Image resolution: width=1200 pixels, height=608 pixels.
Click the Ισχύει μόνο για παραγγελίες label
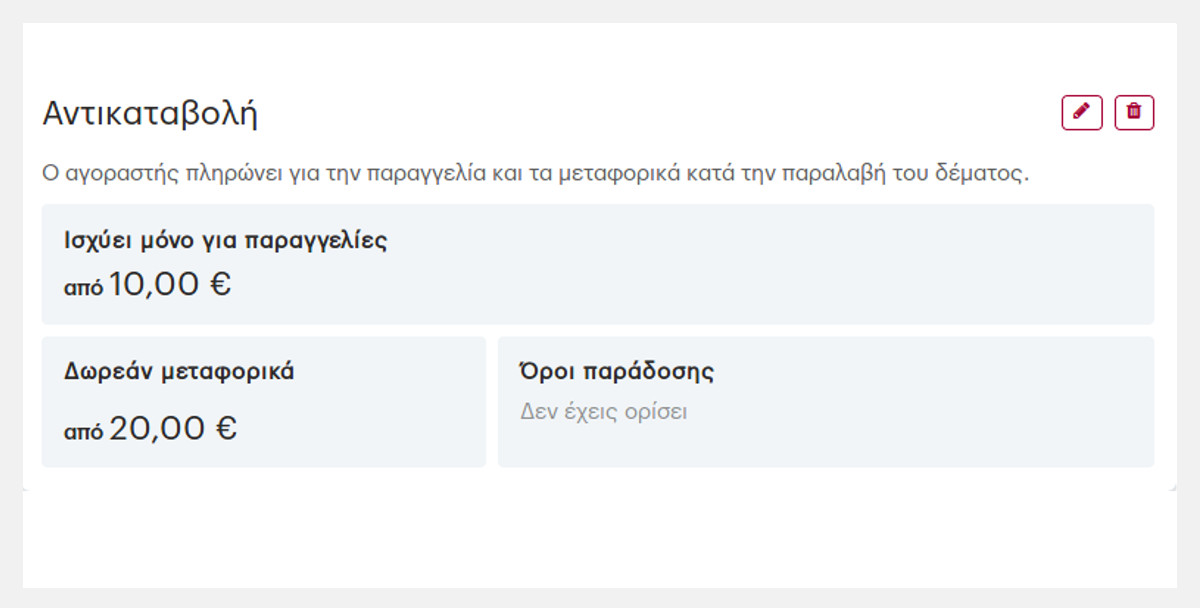click(225, 241)
